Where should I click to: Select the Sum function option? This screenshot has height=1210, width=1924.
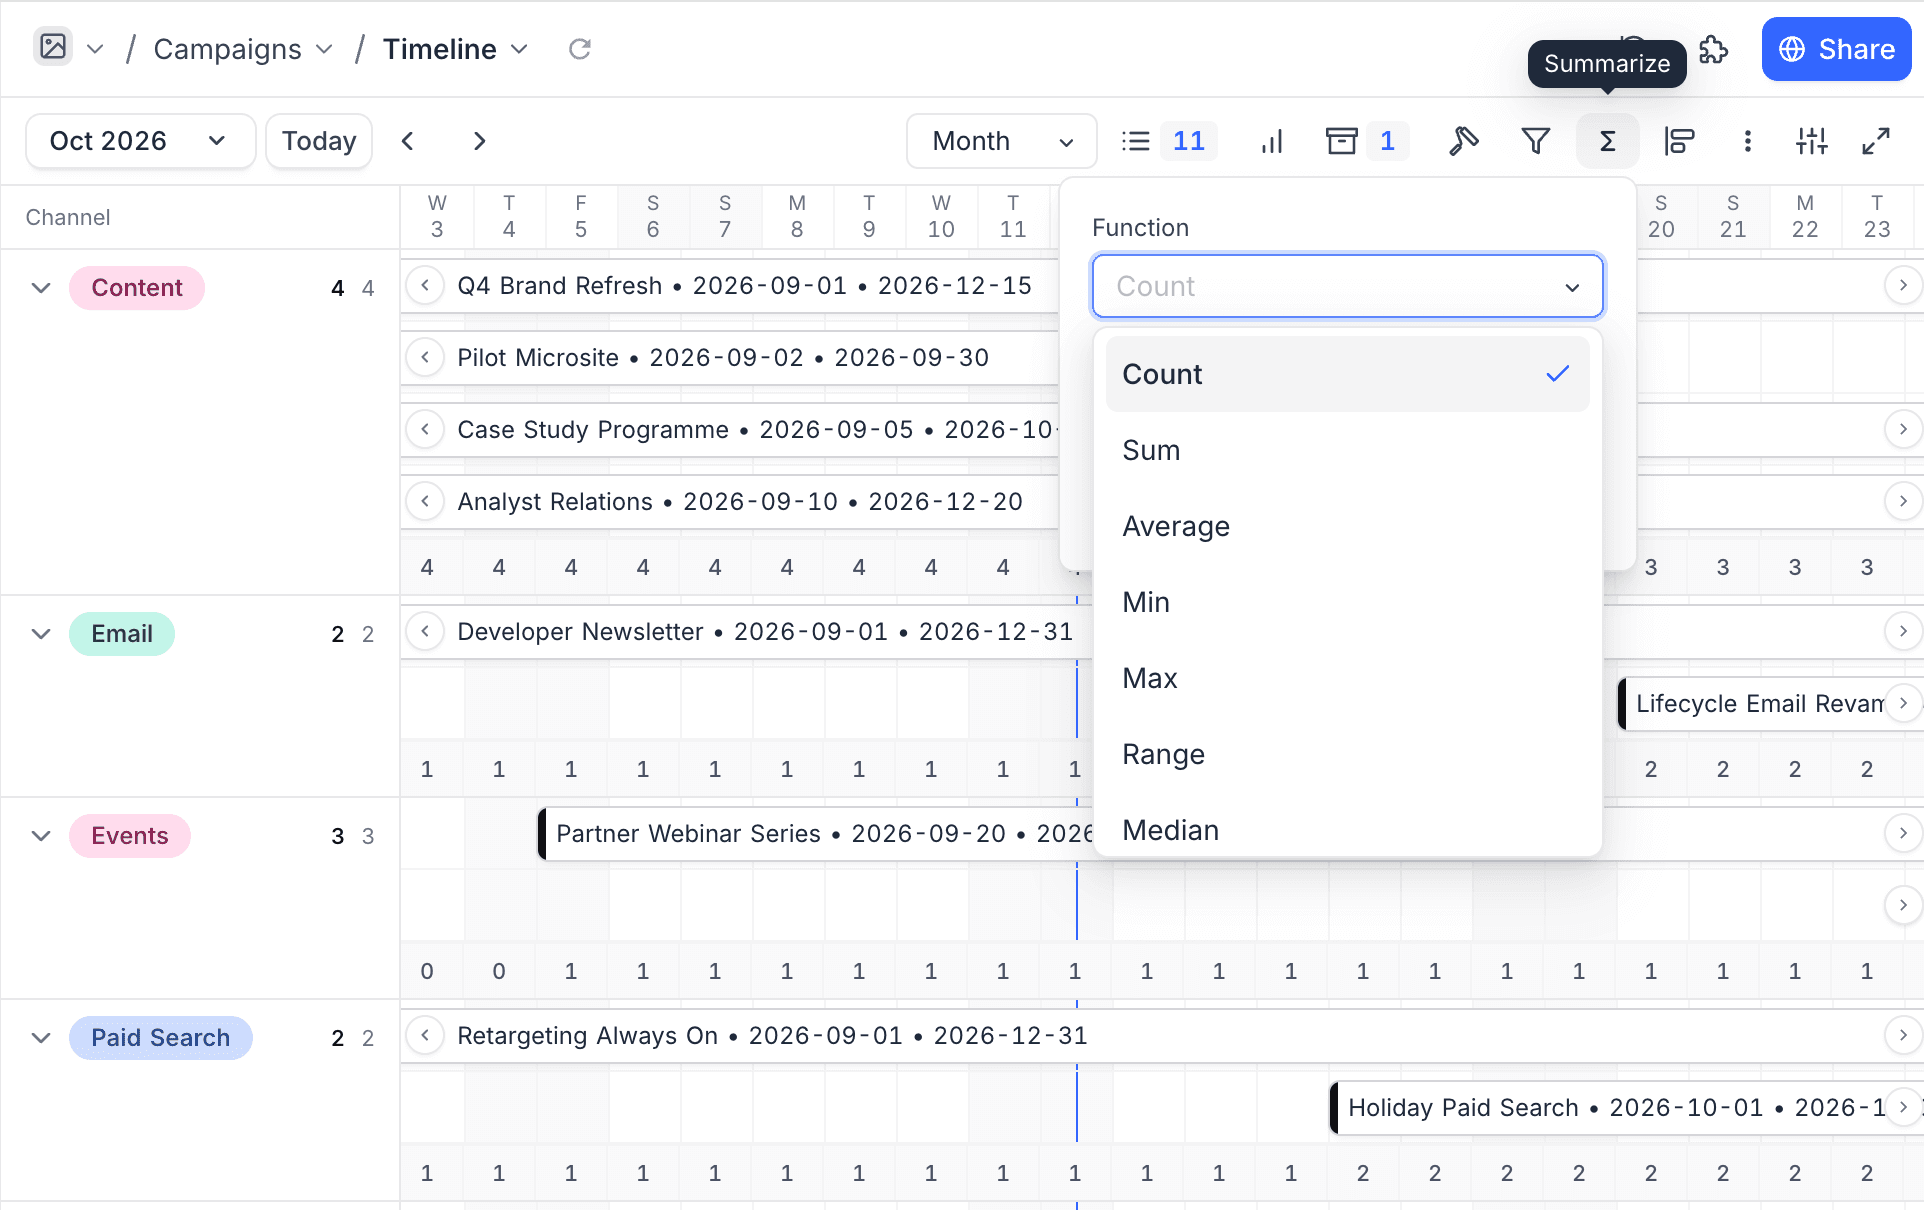[x=1347, y=450]
